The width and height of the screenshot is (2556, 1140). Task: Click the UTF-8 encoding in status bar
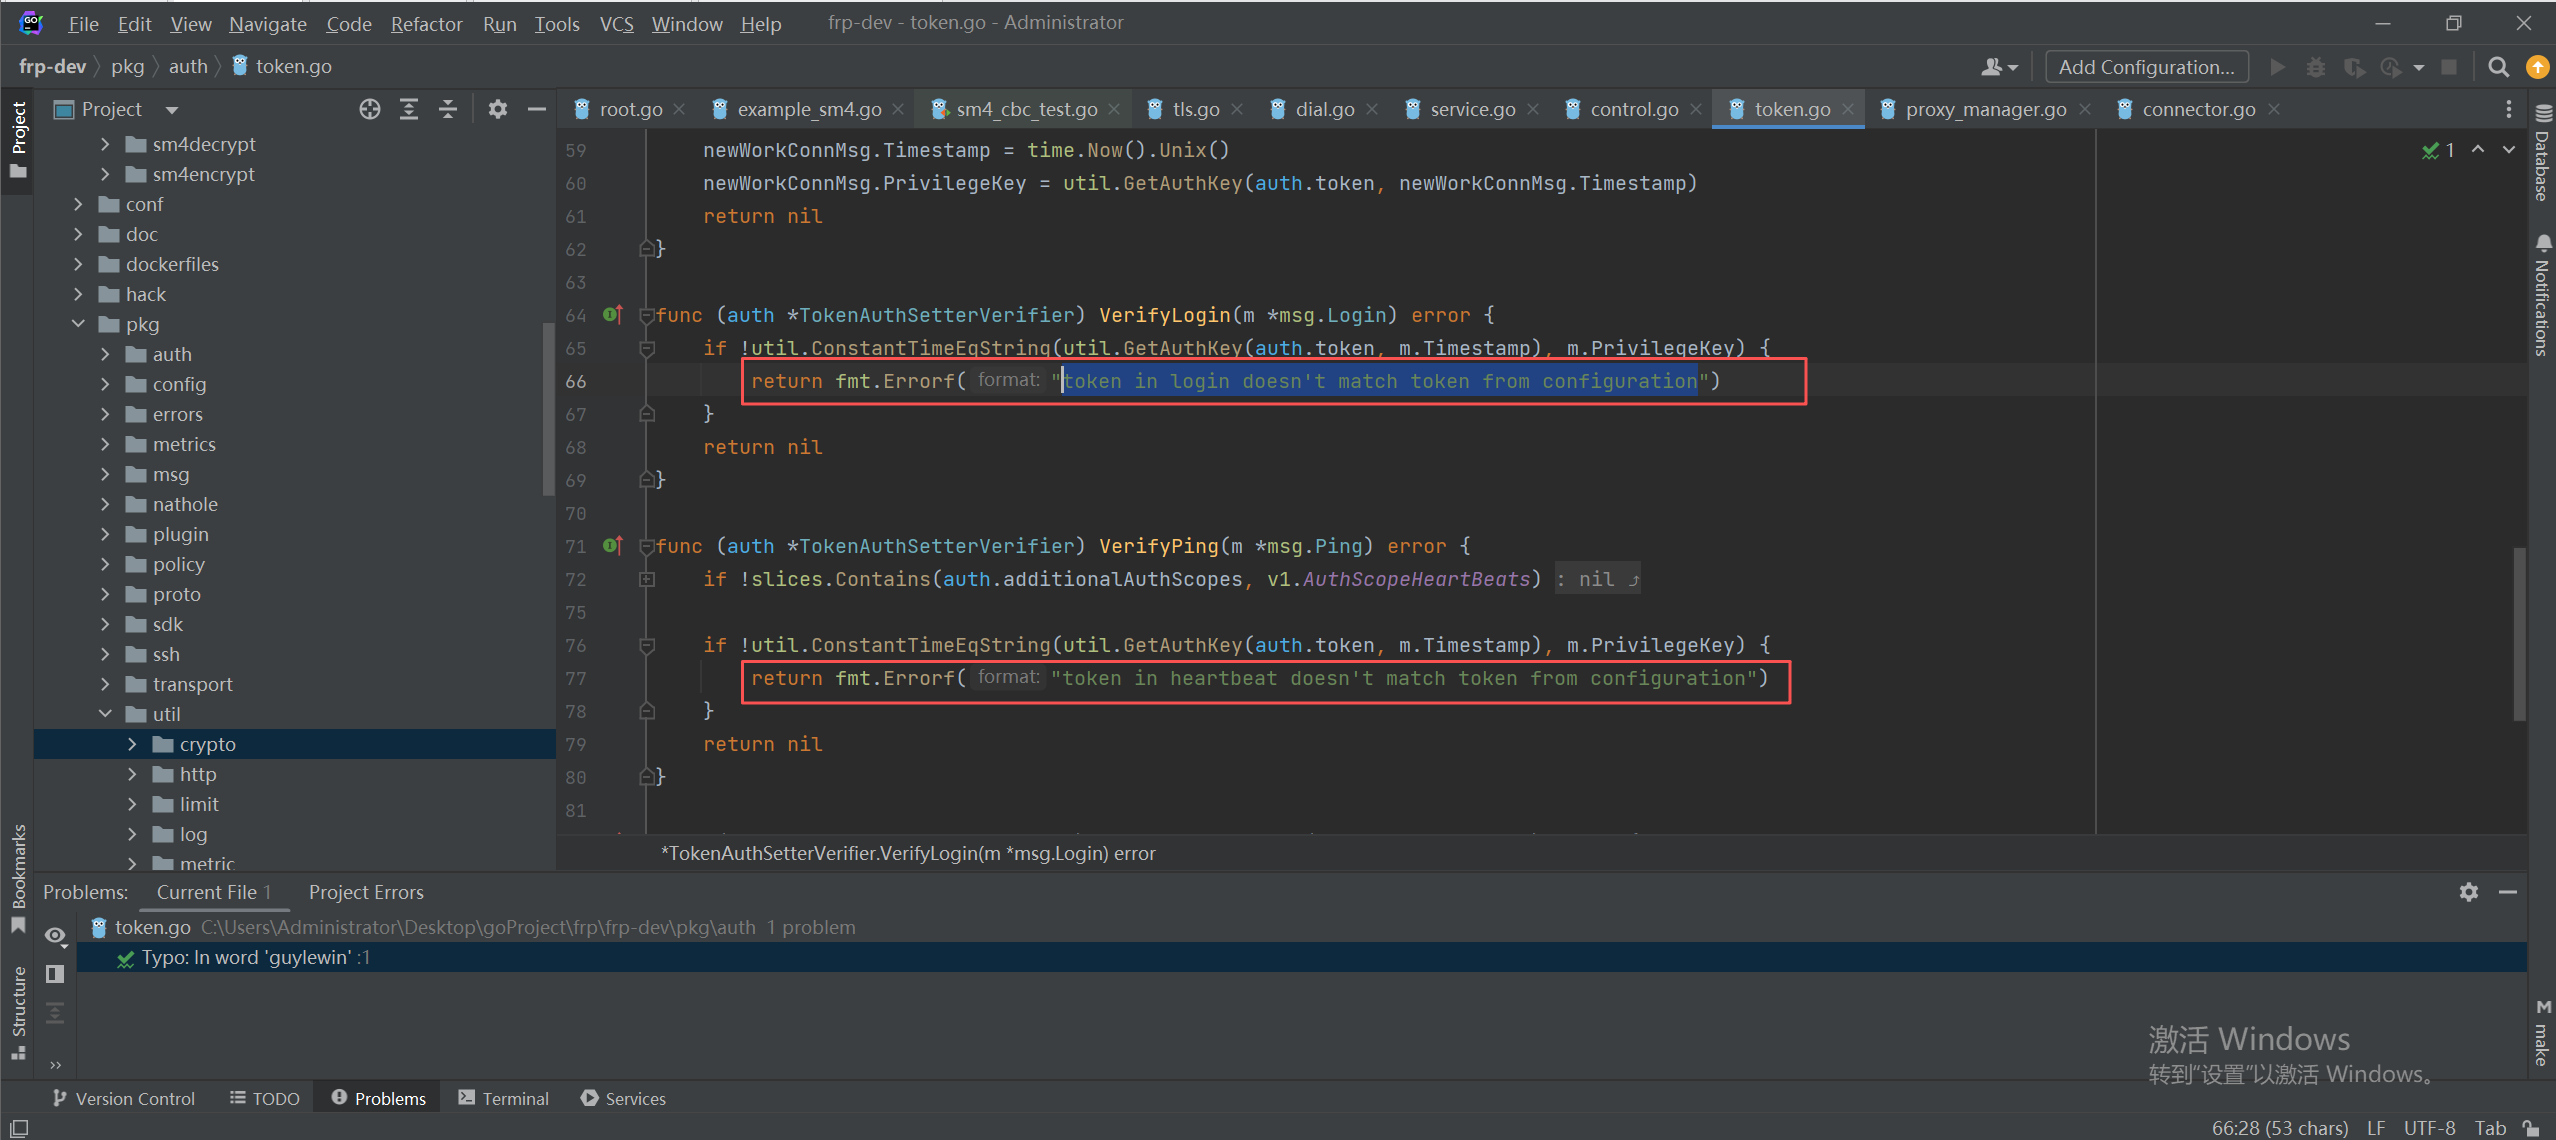2428,1127
